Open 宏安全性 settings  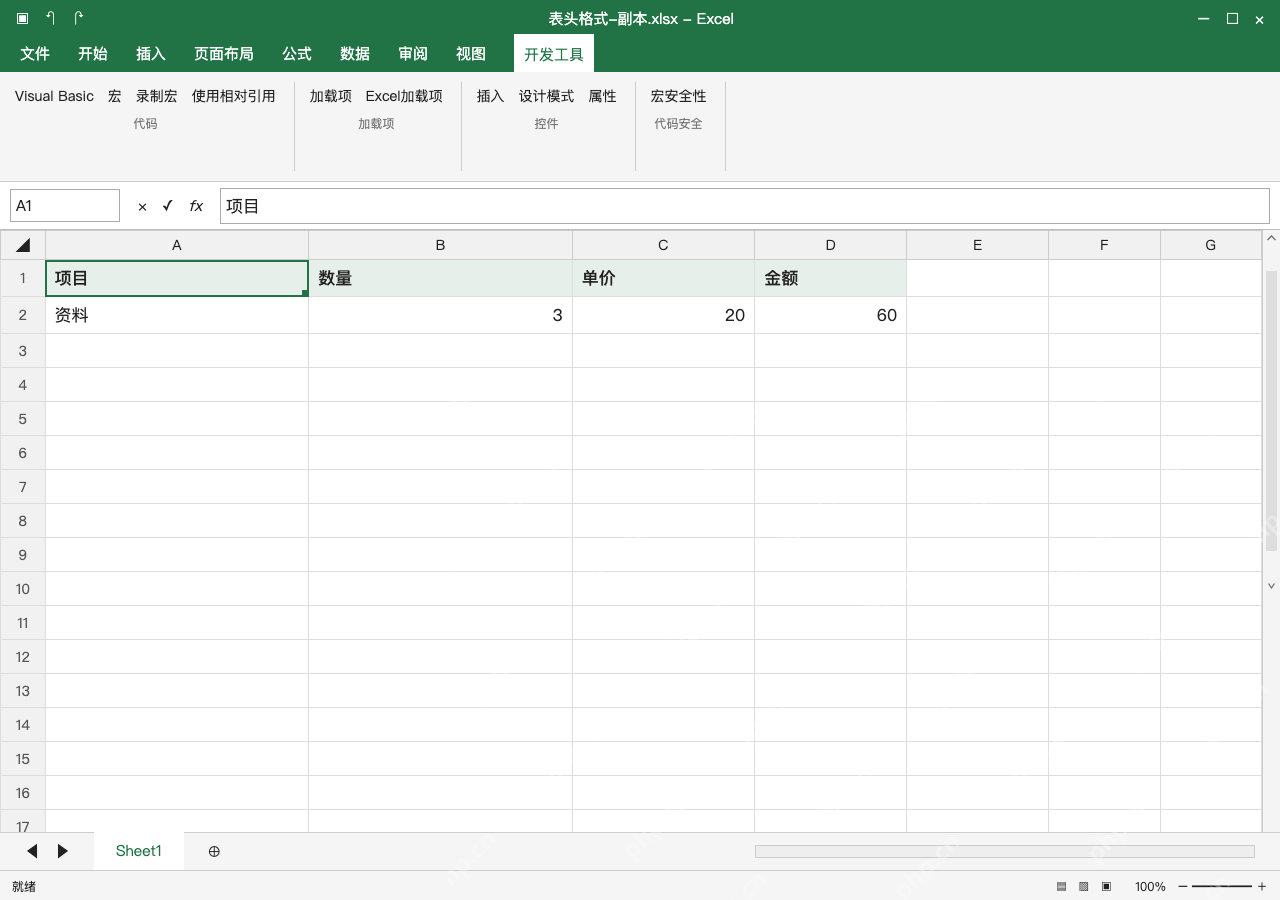point(678,96)
